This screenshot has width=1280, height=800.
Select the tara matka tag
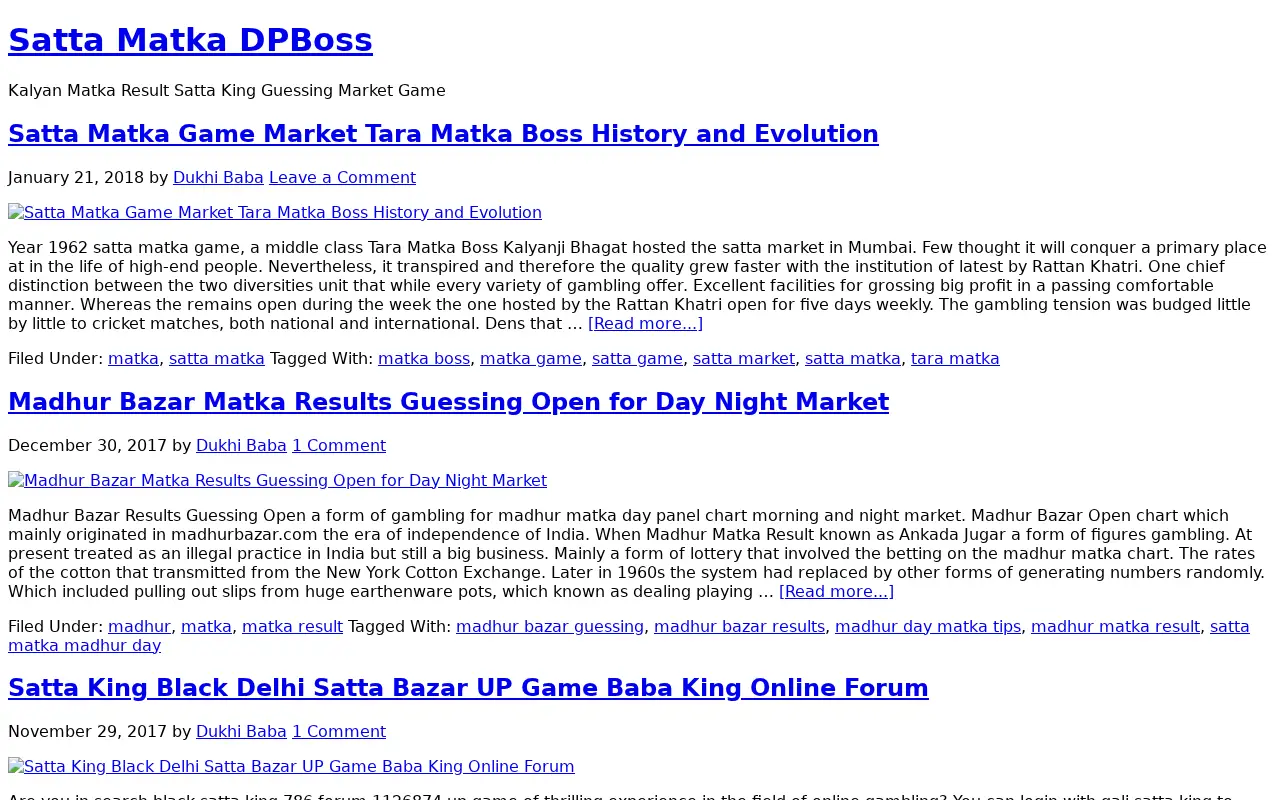pos(955,358)
